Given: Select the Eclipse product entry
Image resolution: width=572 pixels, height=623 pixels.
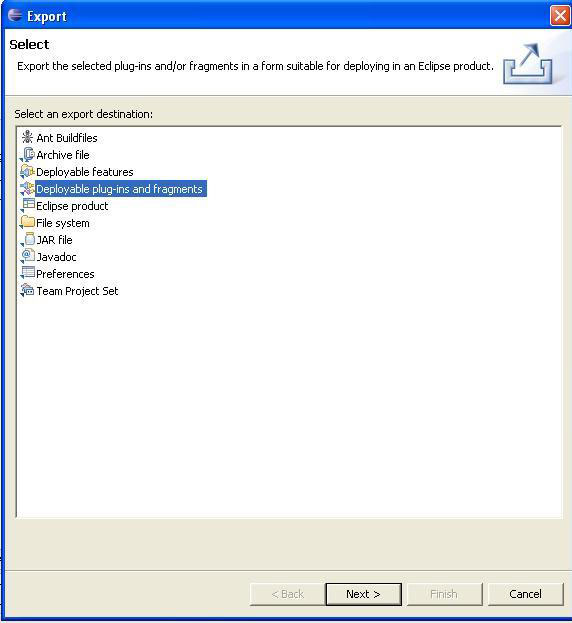Looking at the screenshot, I should (x=72, y=206).
